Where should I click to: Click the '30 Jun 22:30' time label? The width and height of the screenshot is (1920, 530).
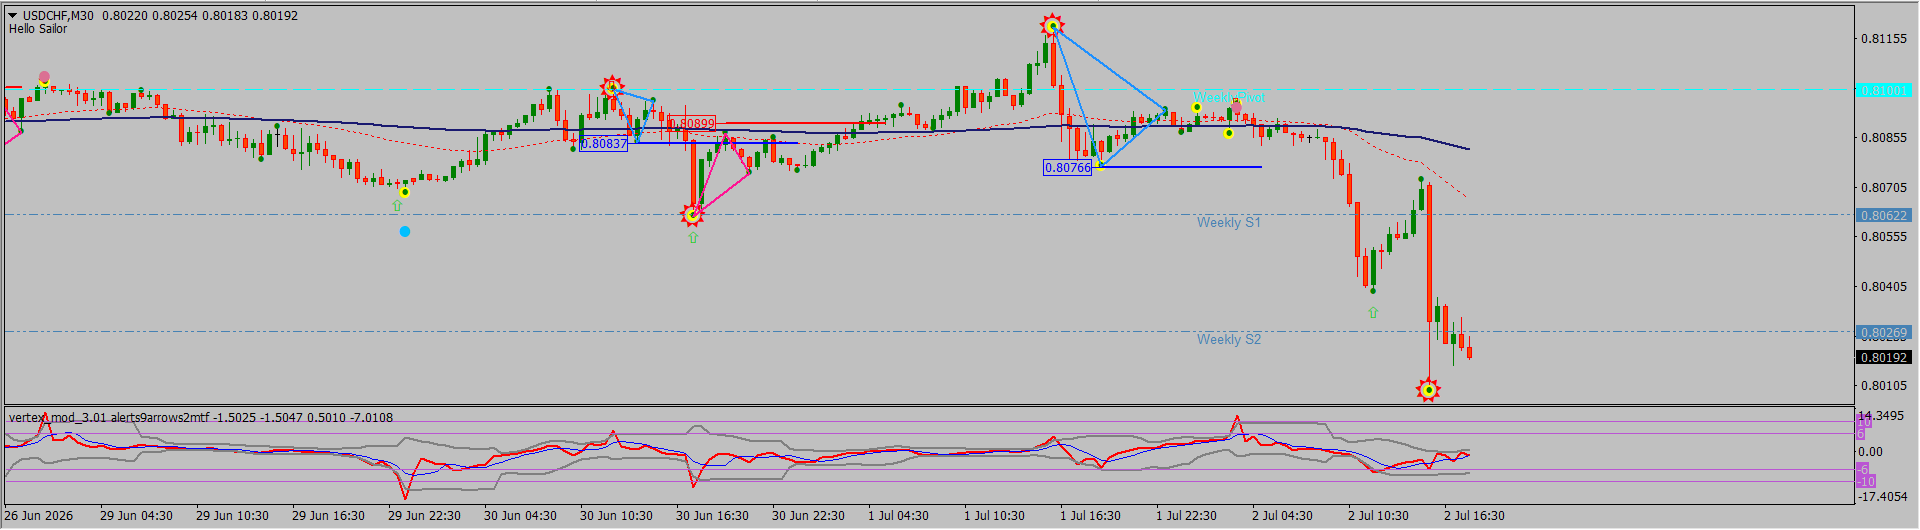808,516
